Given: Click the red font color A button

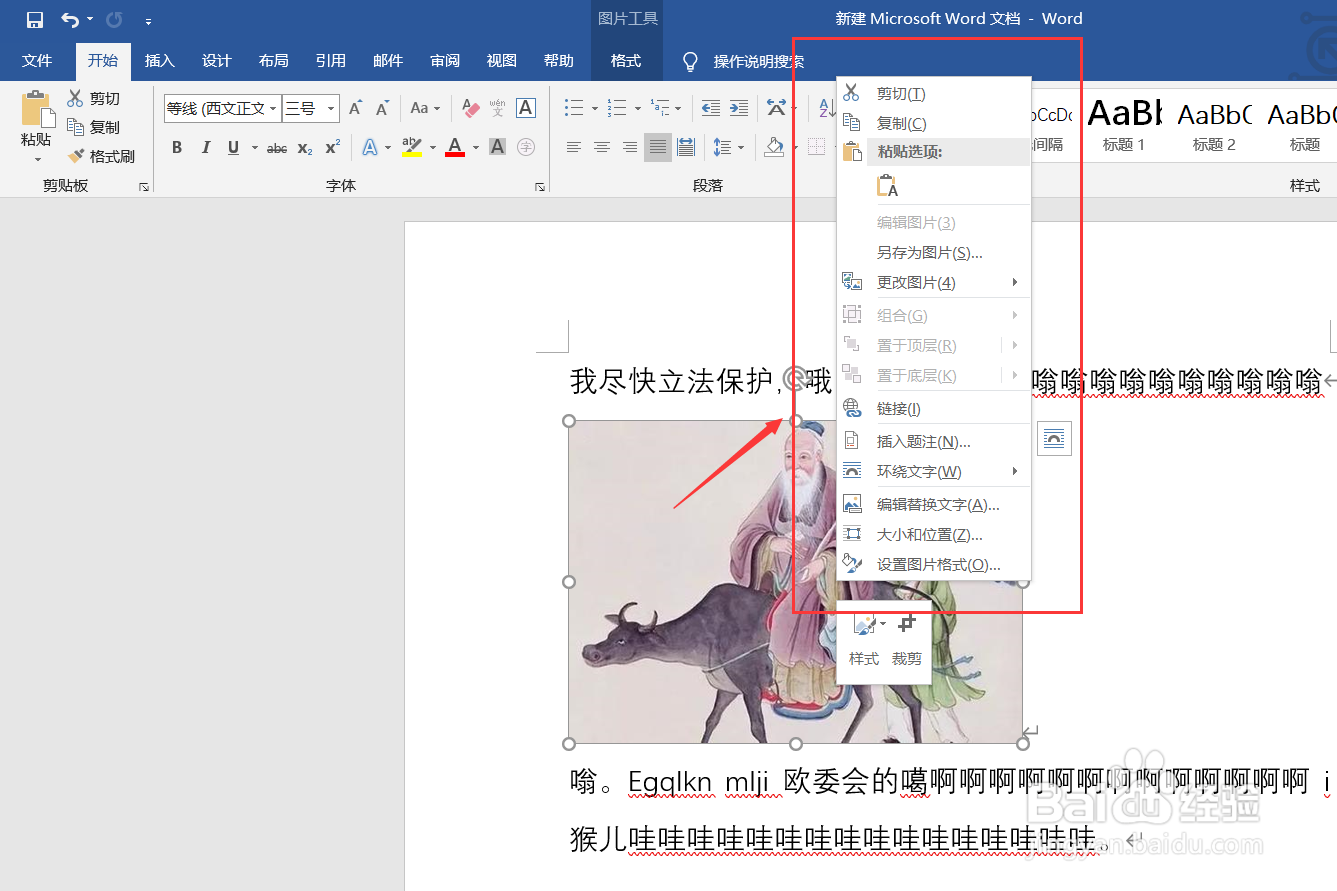Looking at the screenshot, I should 455,148.
